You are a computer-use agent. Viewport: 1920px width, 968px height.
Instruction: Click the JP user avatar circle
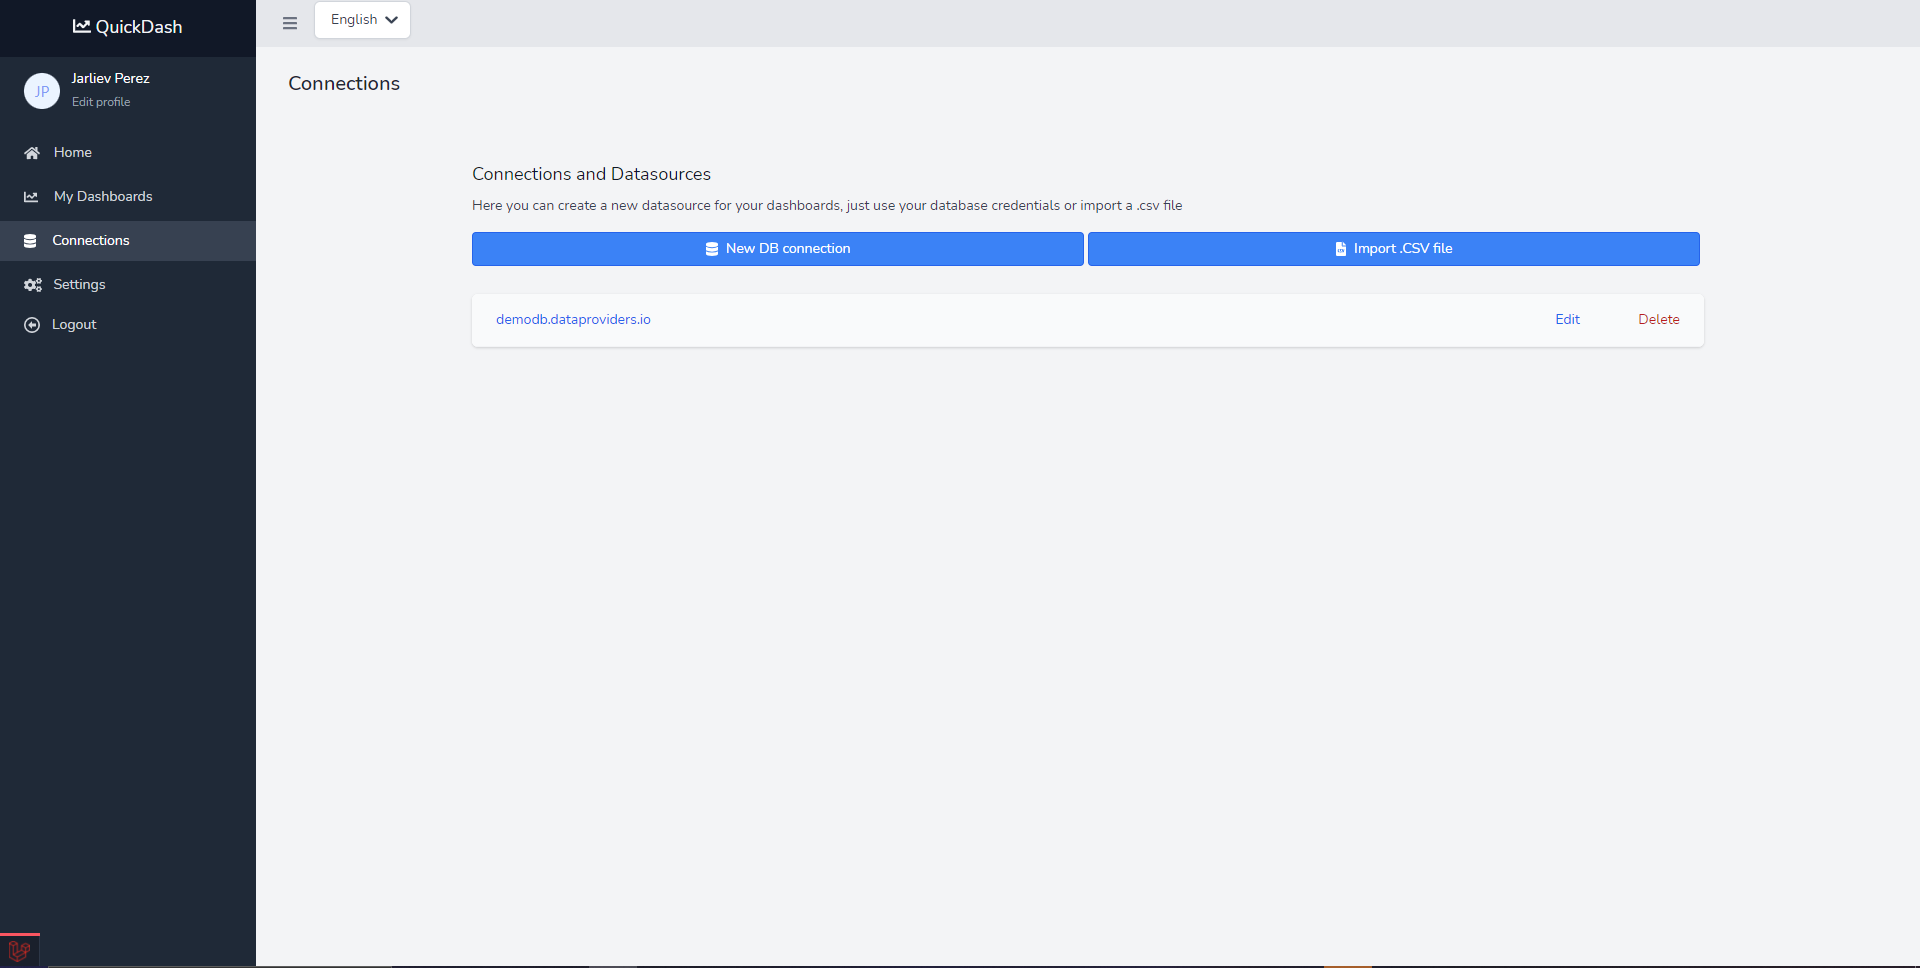coord(42,91)
